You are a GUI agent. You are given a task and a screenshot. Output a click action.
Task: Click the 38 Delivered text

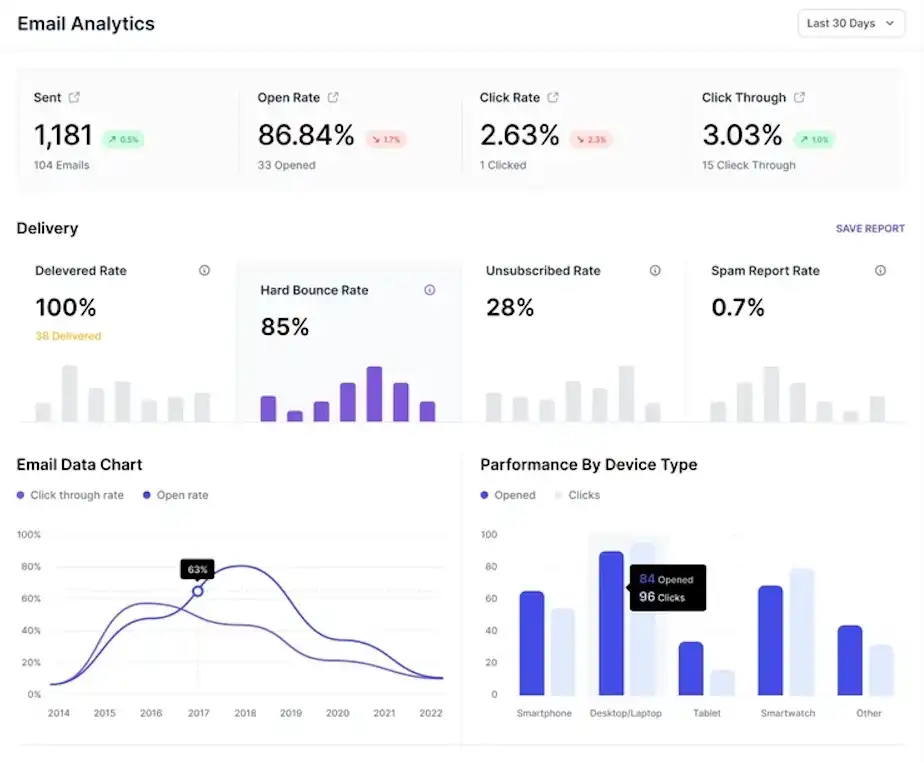pos(68,336)
